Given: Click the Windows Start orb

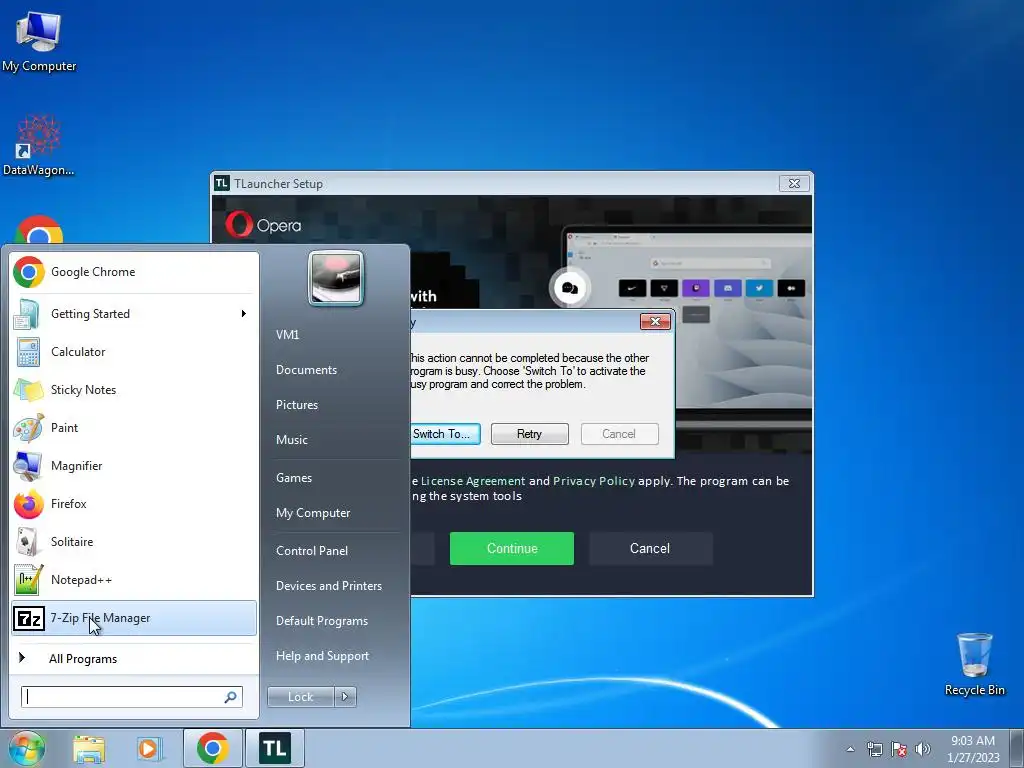Looking at the screenshot, I should 27,748.
